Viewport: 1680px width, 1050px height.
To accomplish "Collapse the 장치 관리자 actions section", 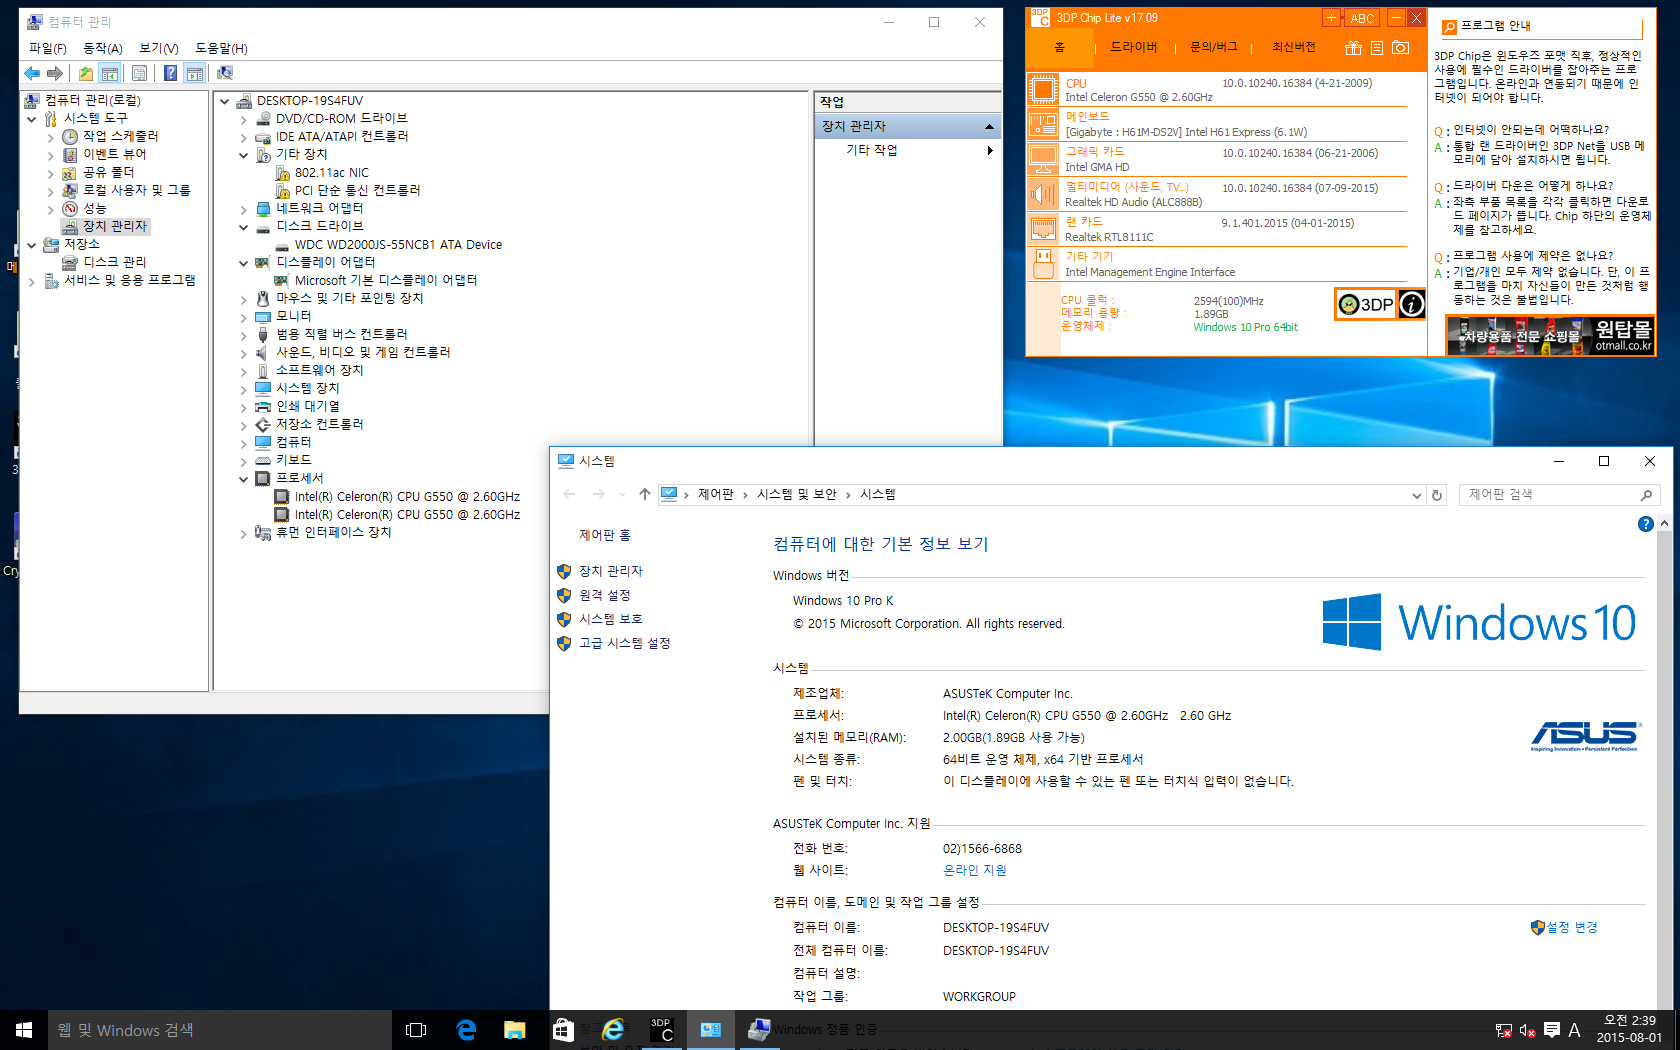I will 989,126.
